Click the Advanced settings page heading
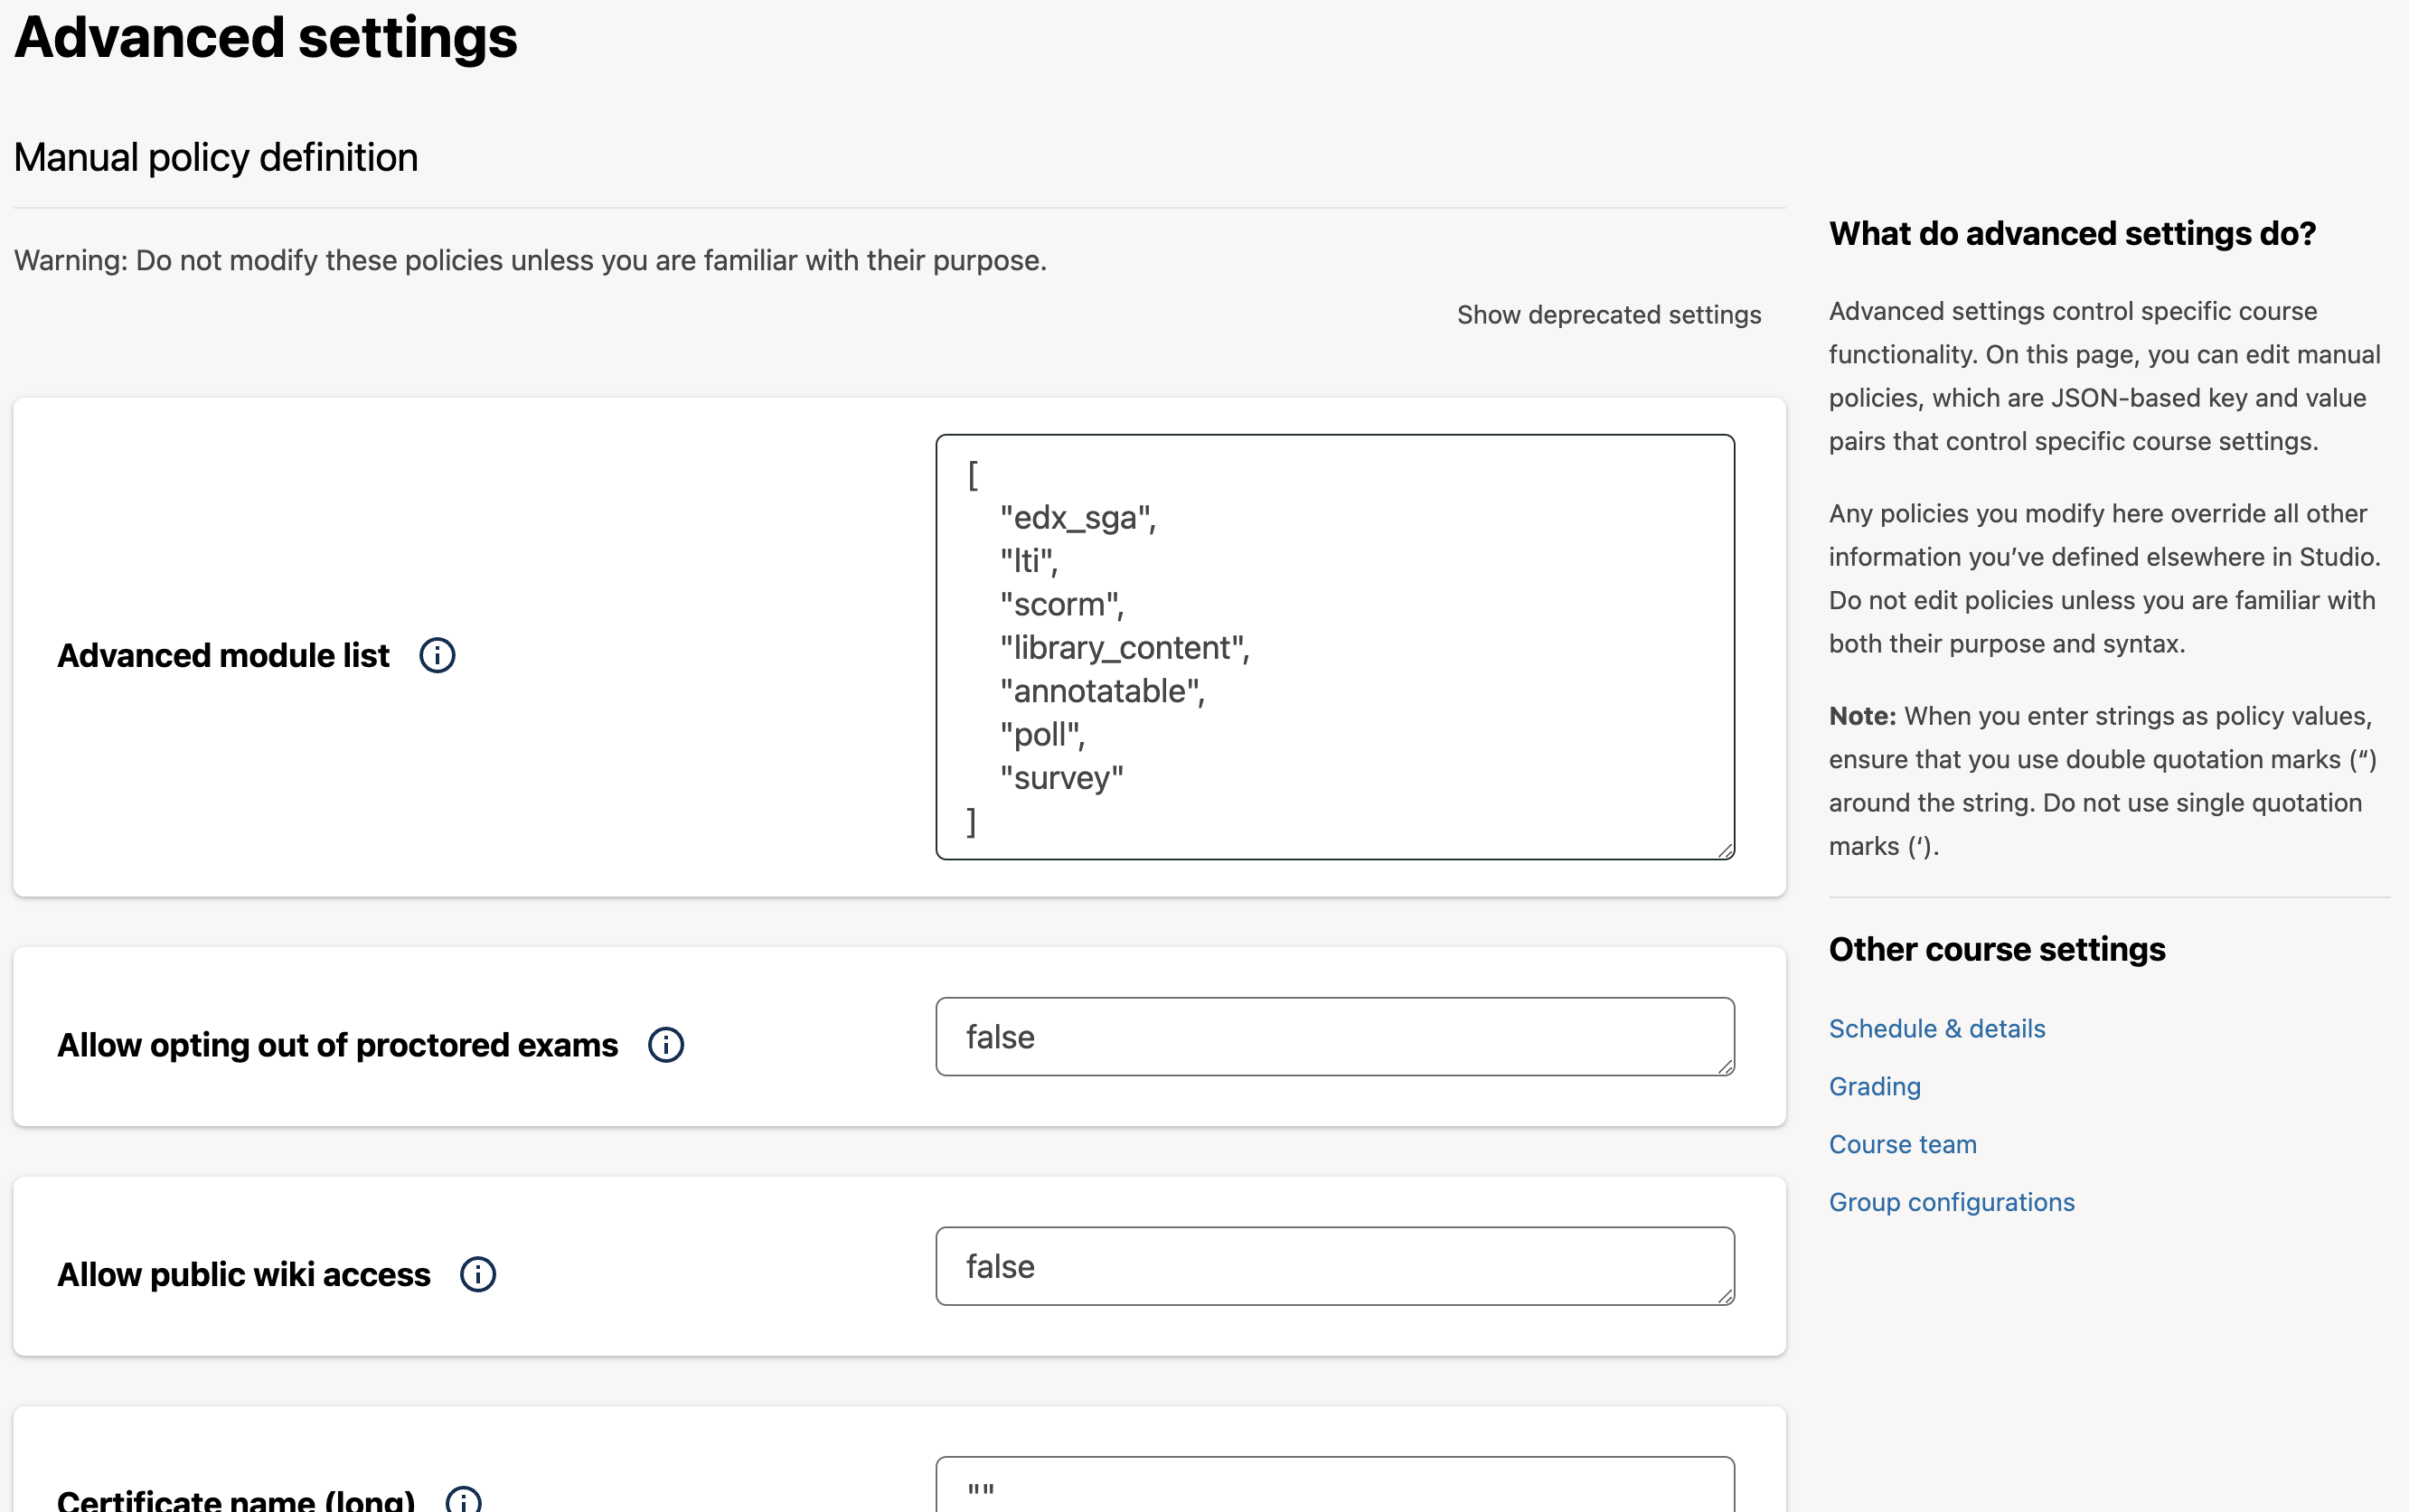The image size is (2409, 1512). click(266, 37)
